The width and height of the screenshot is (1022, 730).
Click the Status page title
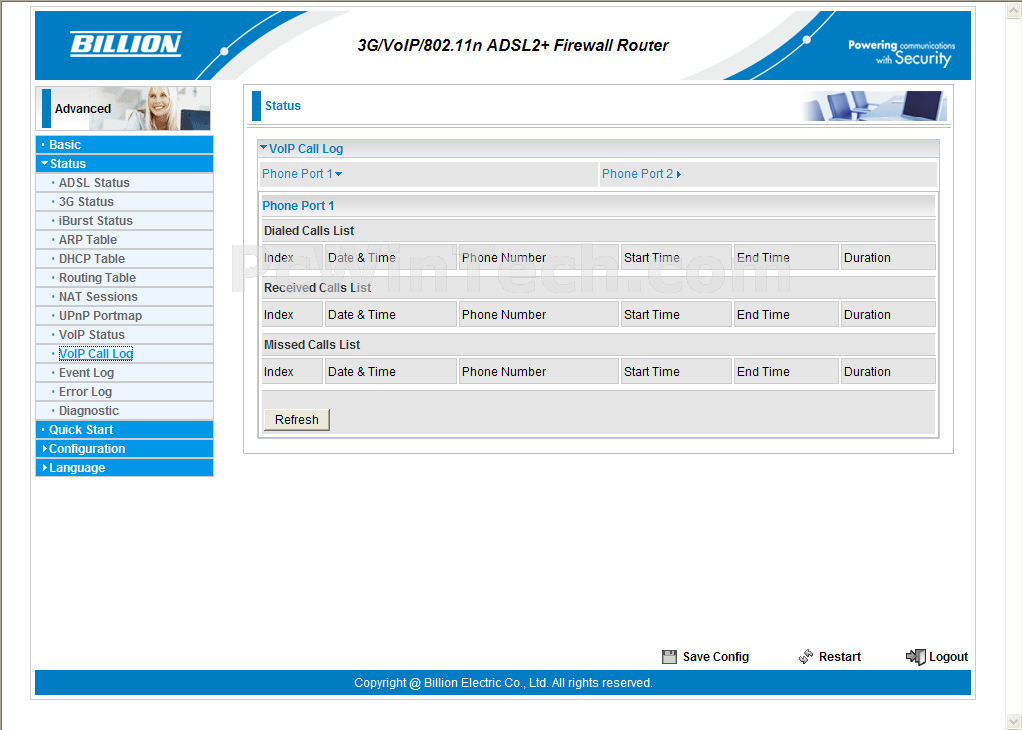[283, 106]
